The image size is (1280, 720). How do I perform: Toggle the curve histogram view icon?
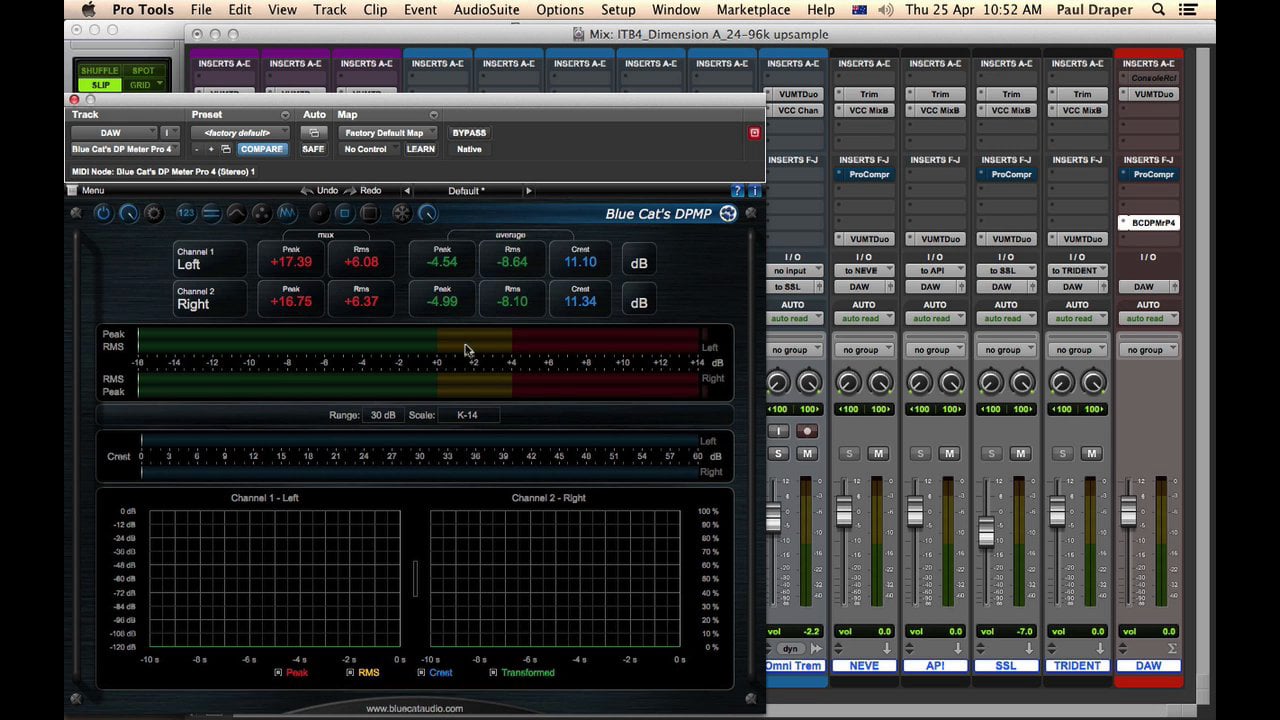(236, 213)
